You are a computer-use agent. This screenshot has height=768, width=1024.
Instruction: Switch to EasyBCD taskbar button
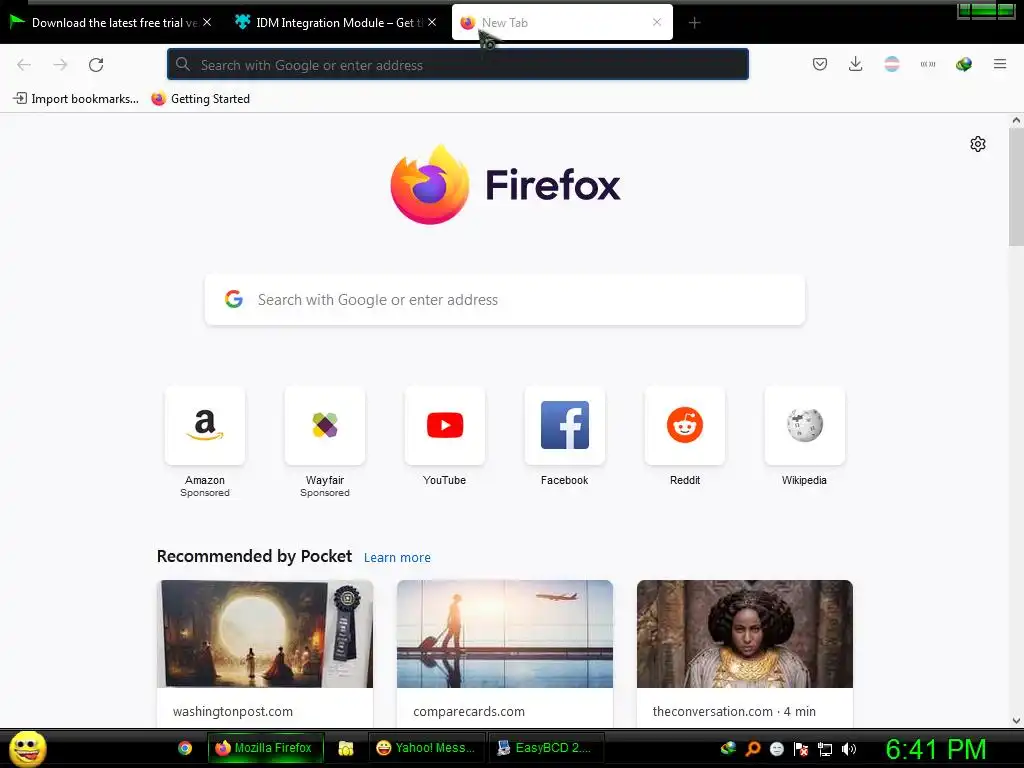(x=546, y=748)
